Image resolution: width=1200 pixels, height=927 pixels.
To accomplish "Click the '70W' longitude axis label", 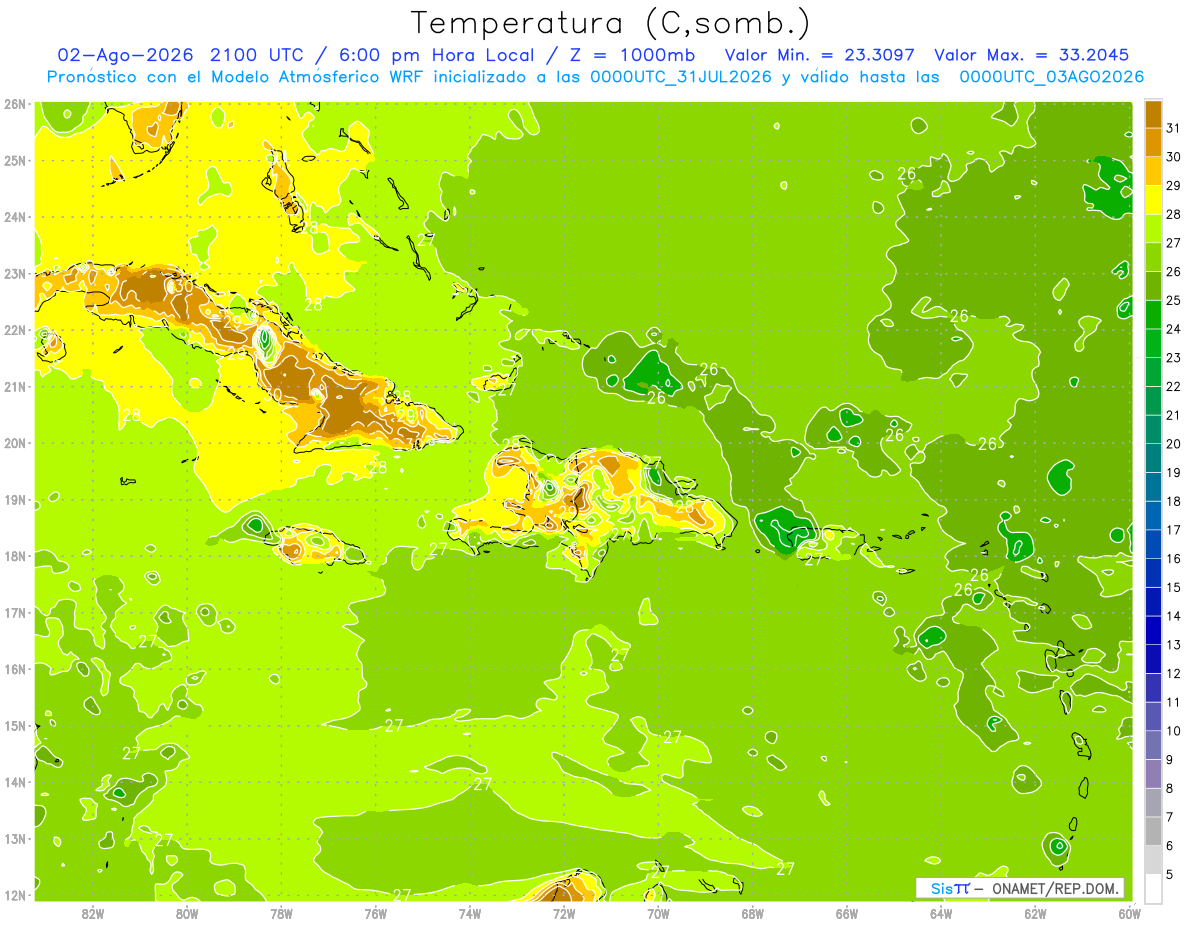I will 657,914.
